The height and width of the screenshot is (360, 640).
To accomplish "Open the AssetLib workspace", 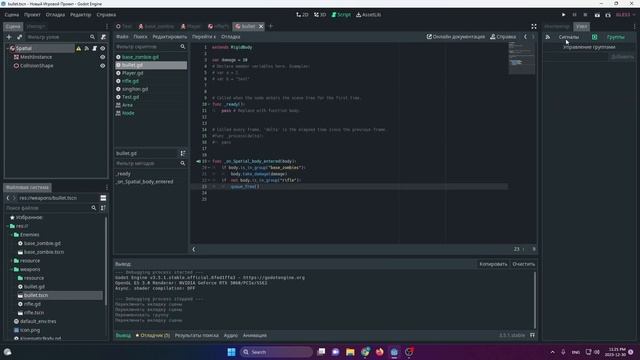I will (x=368, y=15).
